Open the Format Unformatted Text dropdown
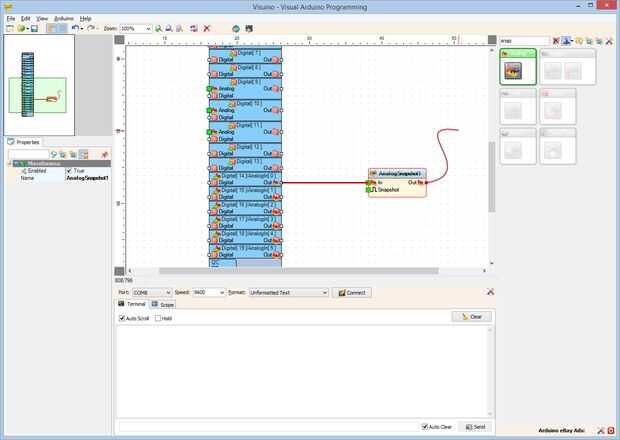The width and height of the screenshot is (620, 440). [x=325, y=293]
